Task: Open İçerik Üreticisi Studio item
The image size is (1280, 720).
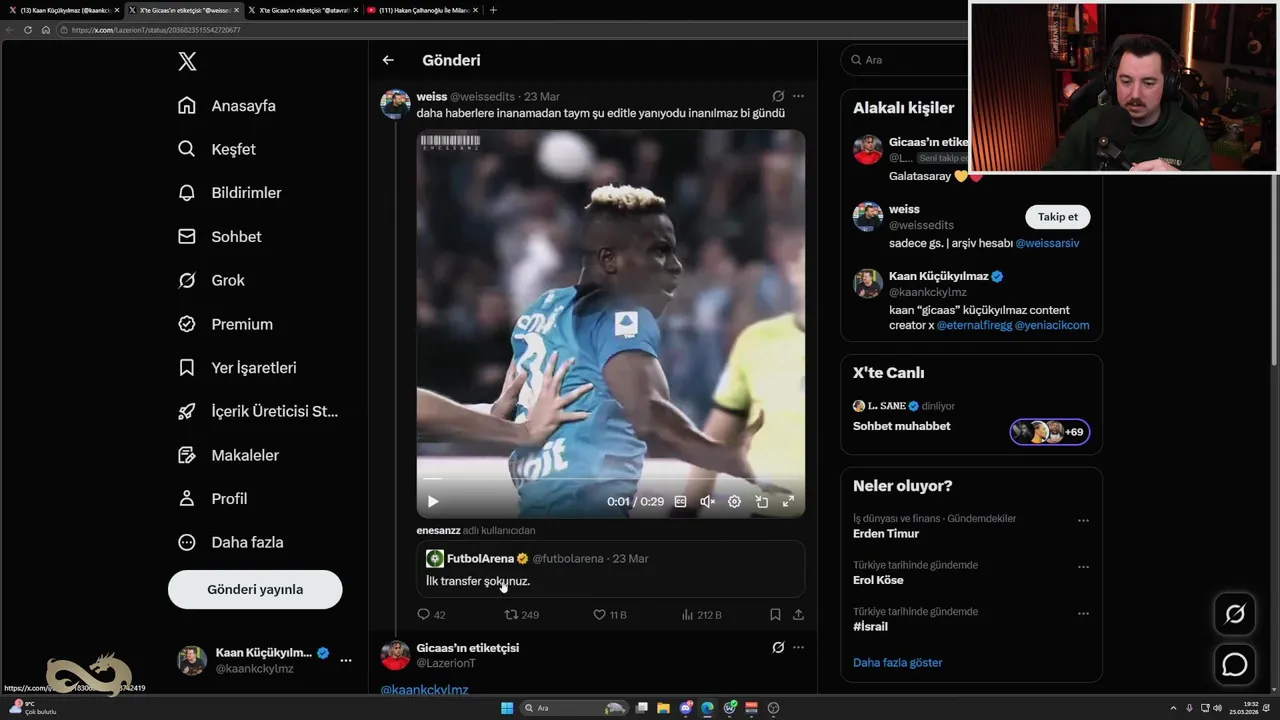Action: [258, 411]
